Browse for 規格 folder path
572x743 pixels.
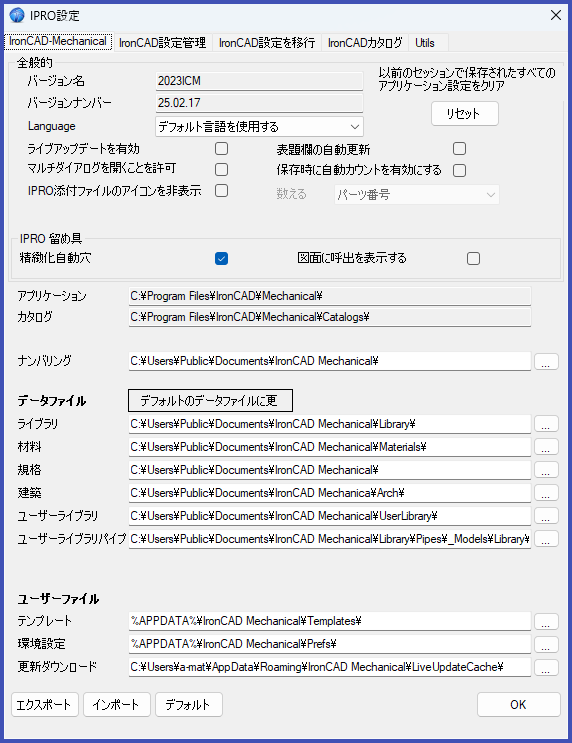click(546, 470)
